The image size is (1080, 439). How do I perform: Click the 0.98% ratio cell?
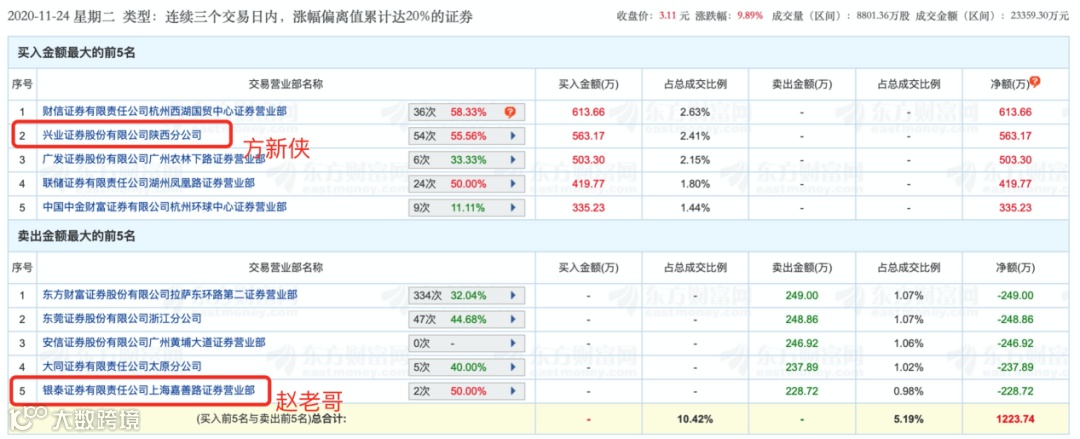point(908,391)
